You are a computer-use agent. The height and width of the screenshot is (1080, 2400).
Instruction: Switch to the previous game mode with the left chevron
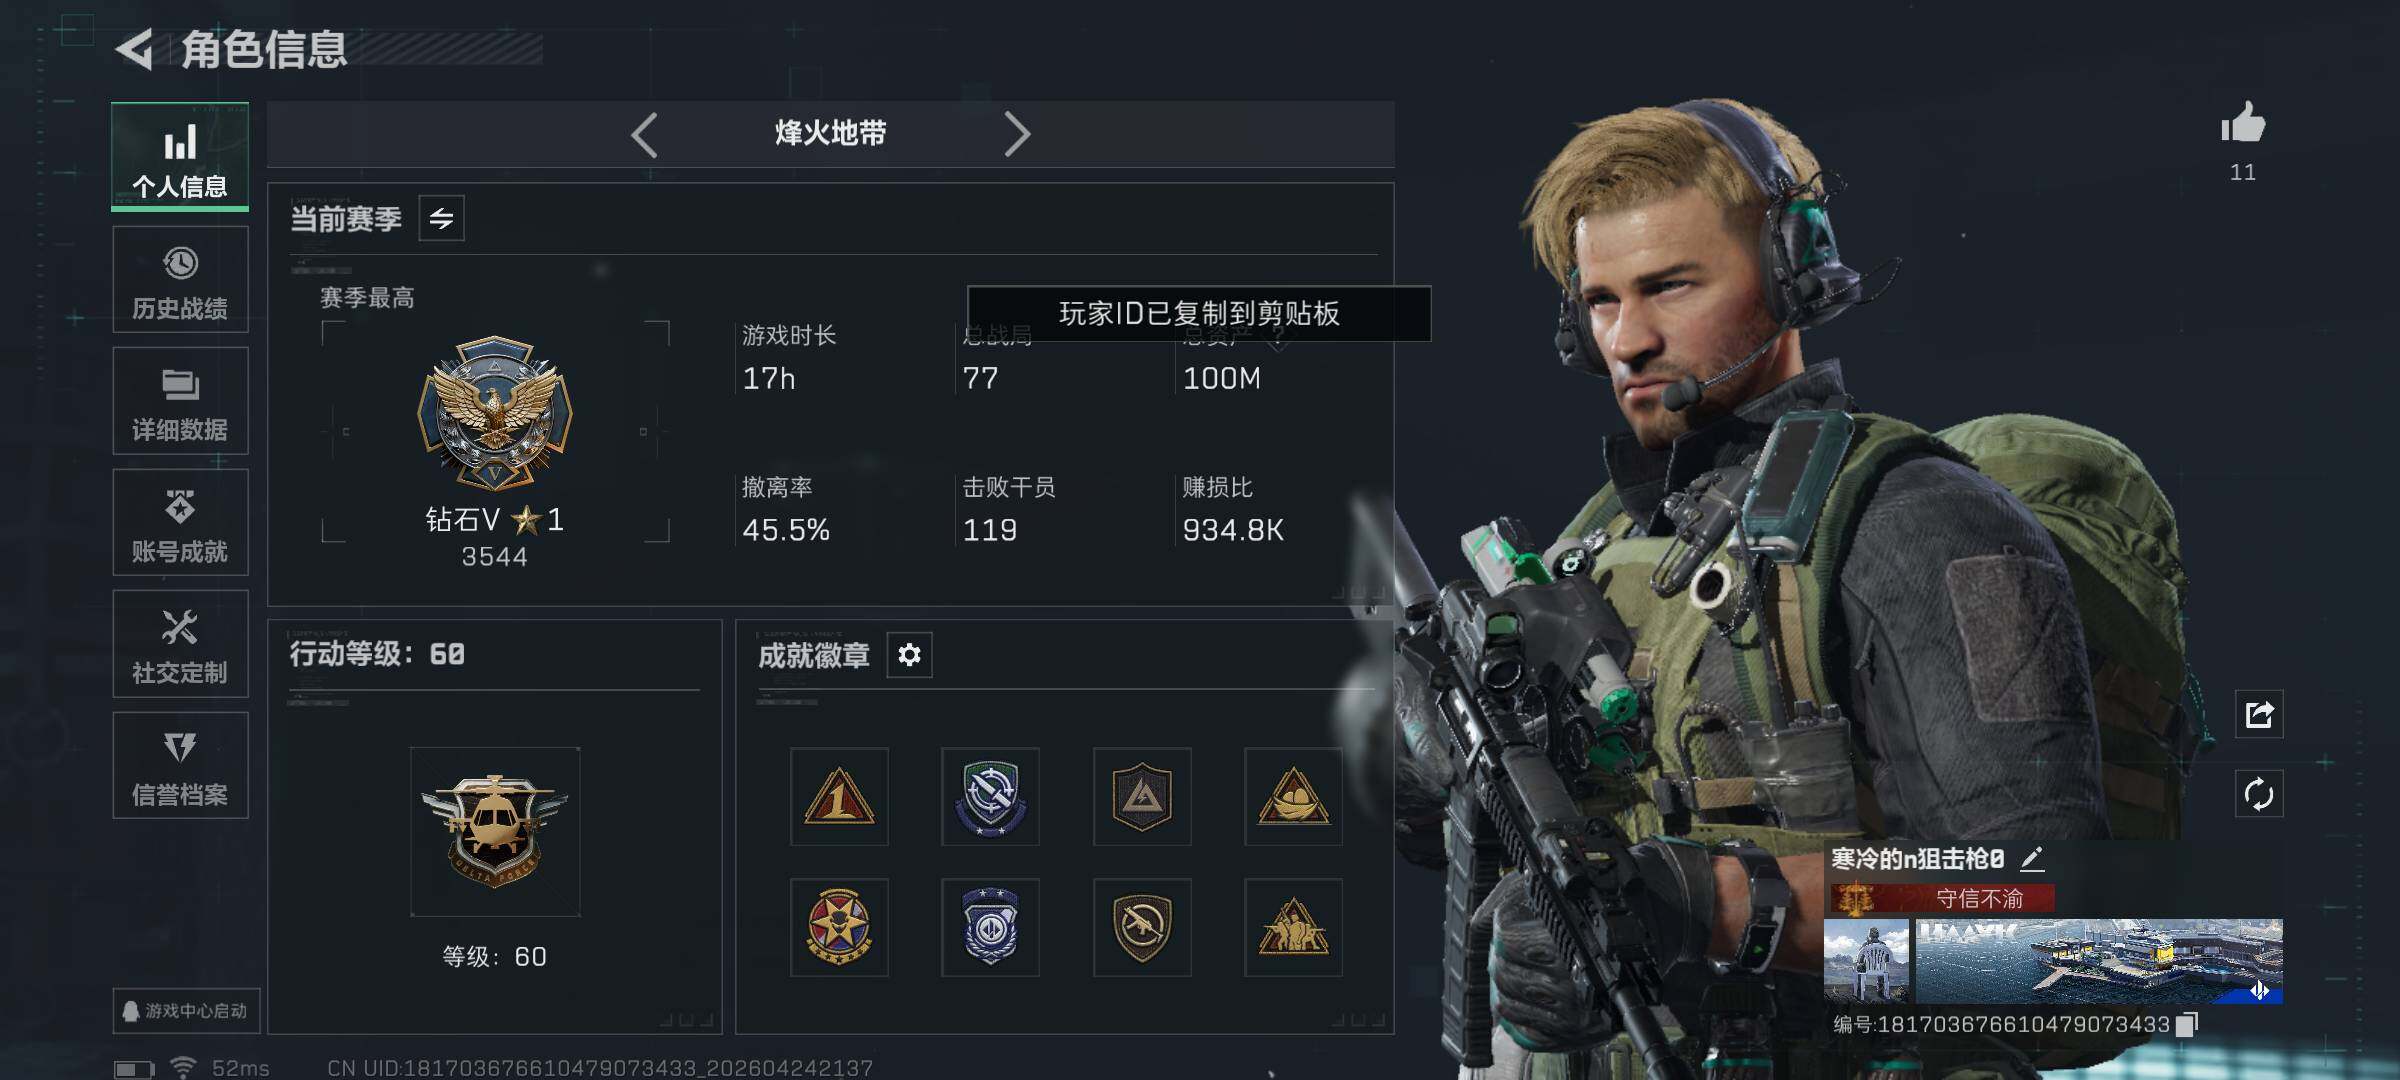[x=645, y=134]
